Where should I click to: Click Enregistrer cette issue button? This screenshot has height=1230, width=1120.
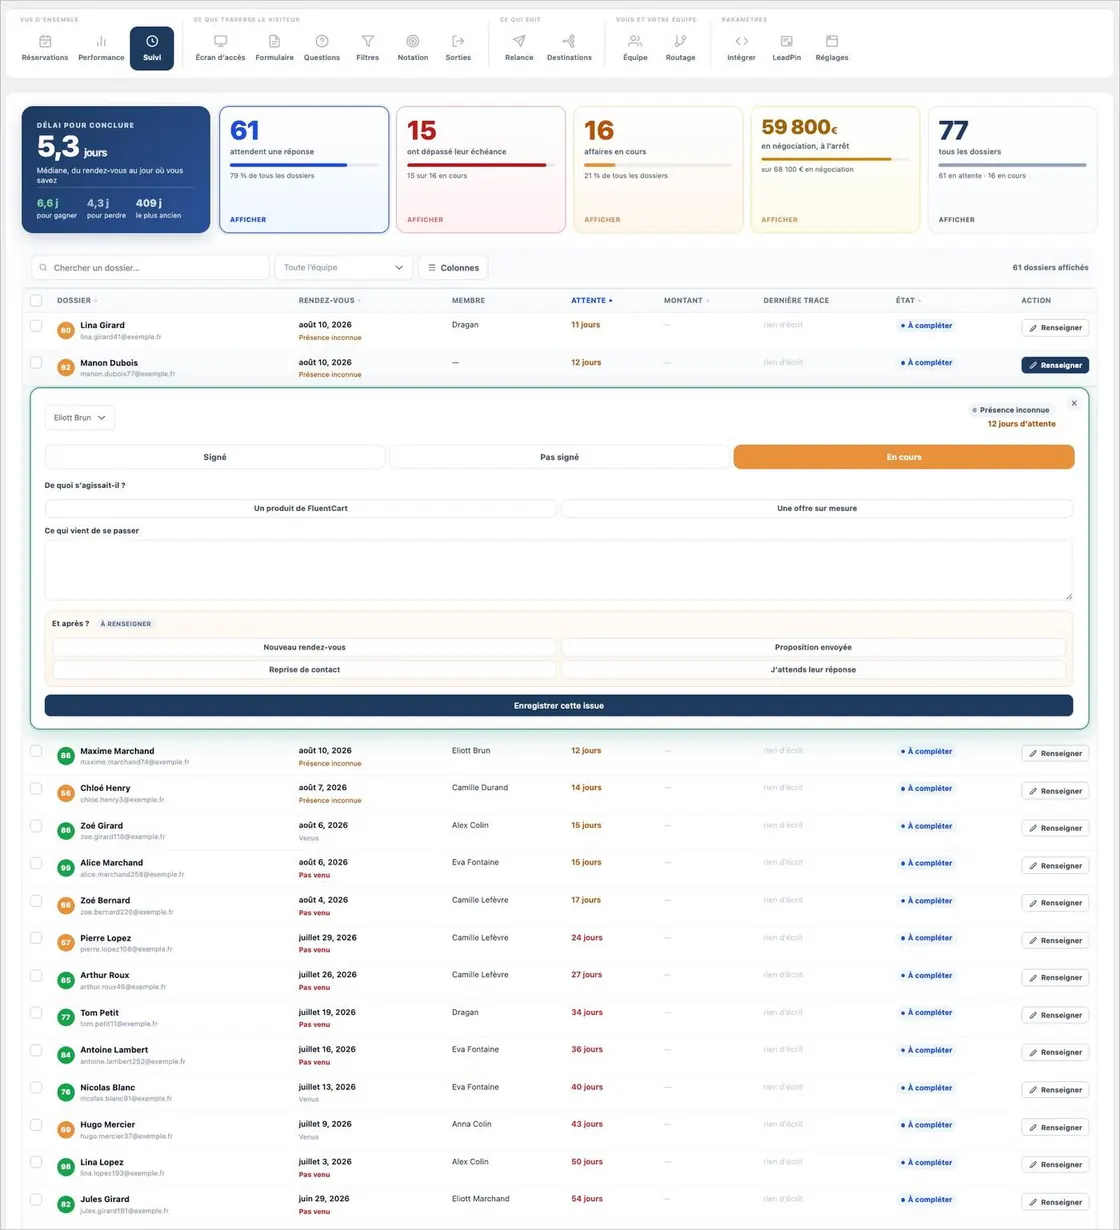click(559, 705)
